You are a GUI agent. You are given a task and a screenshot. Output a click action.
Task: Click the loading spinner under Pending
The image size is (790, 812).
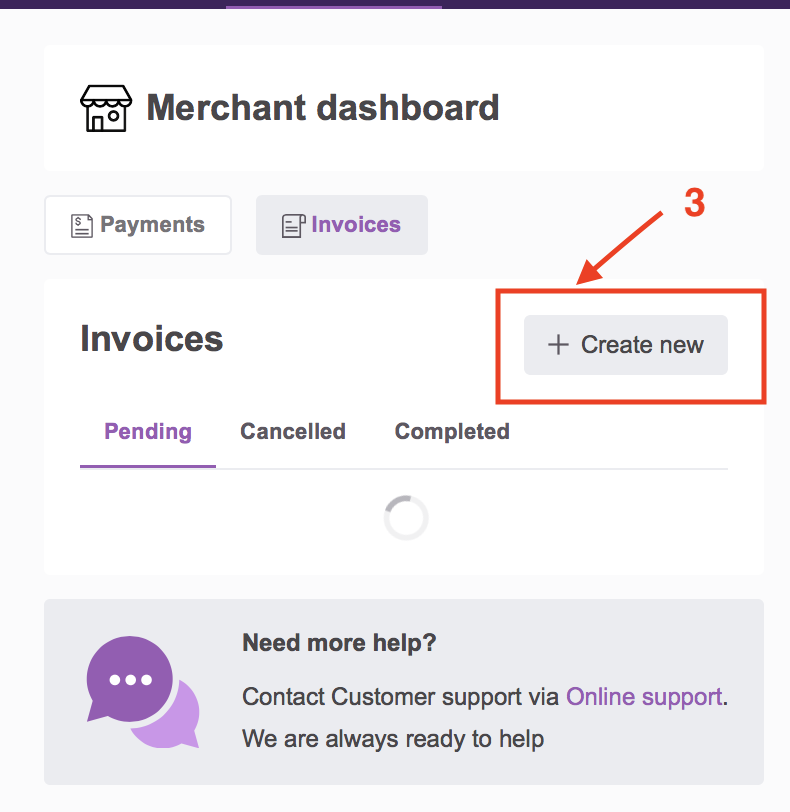tap(406, 518)
